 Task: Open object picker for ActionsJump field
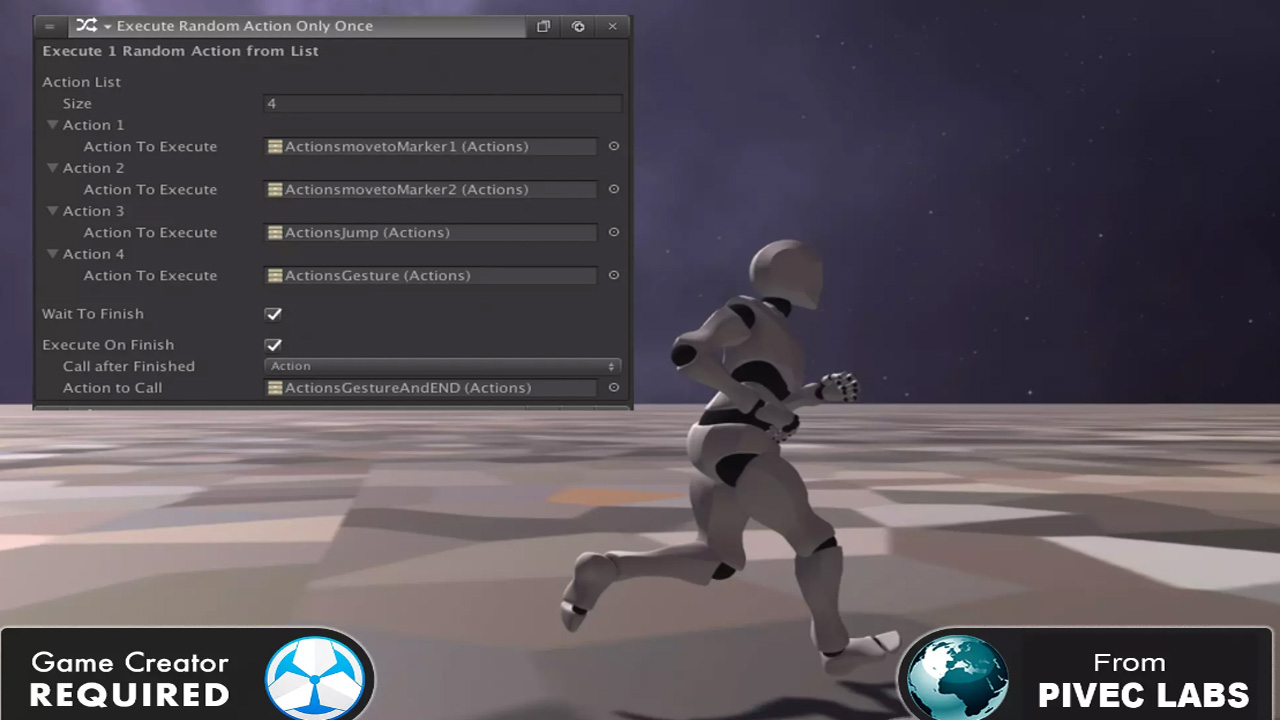[614, 232]
